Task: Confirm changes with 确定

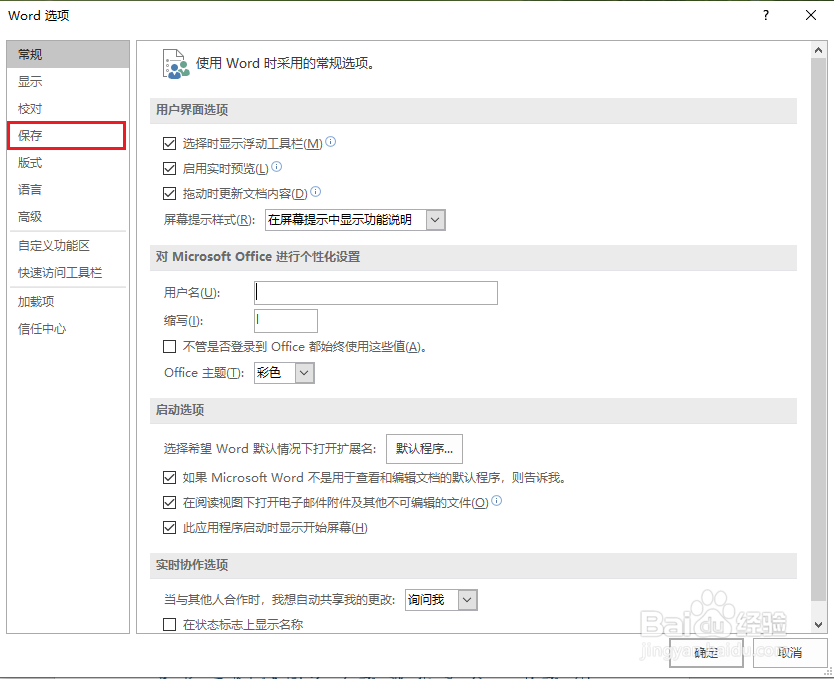Action: coord(705,652)
